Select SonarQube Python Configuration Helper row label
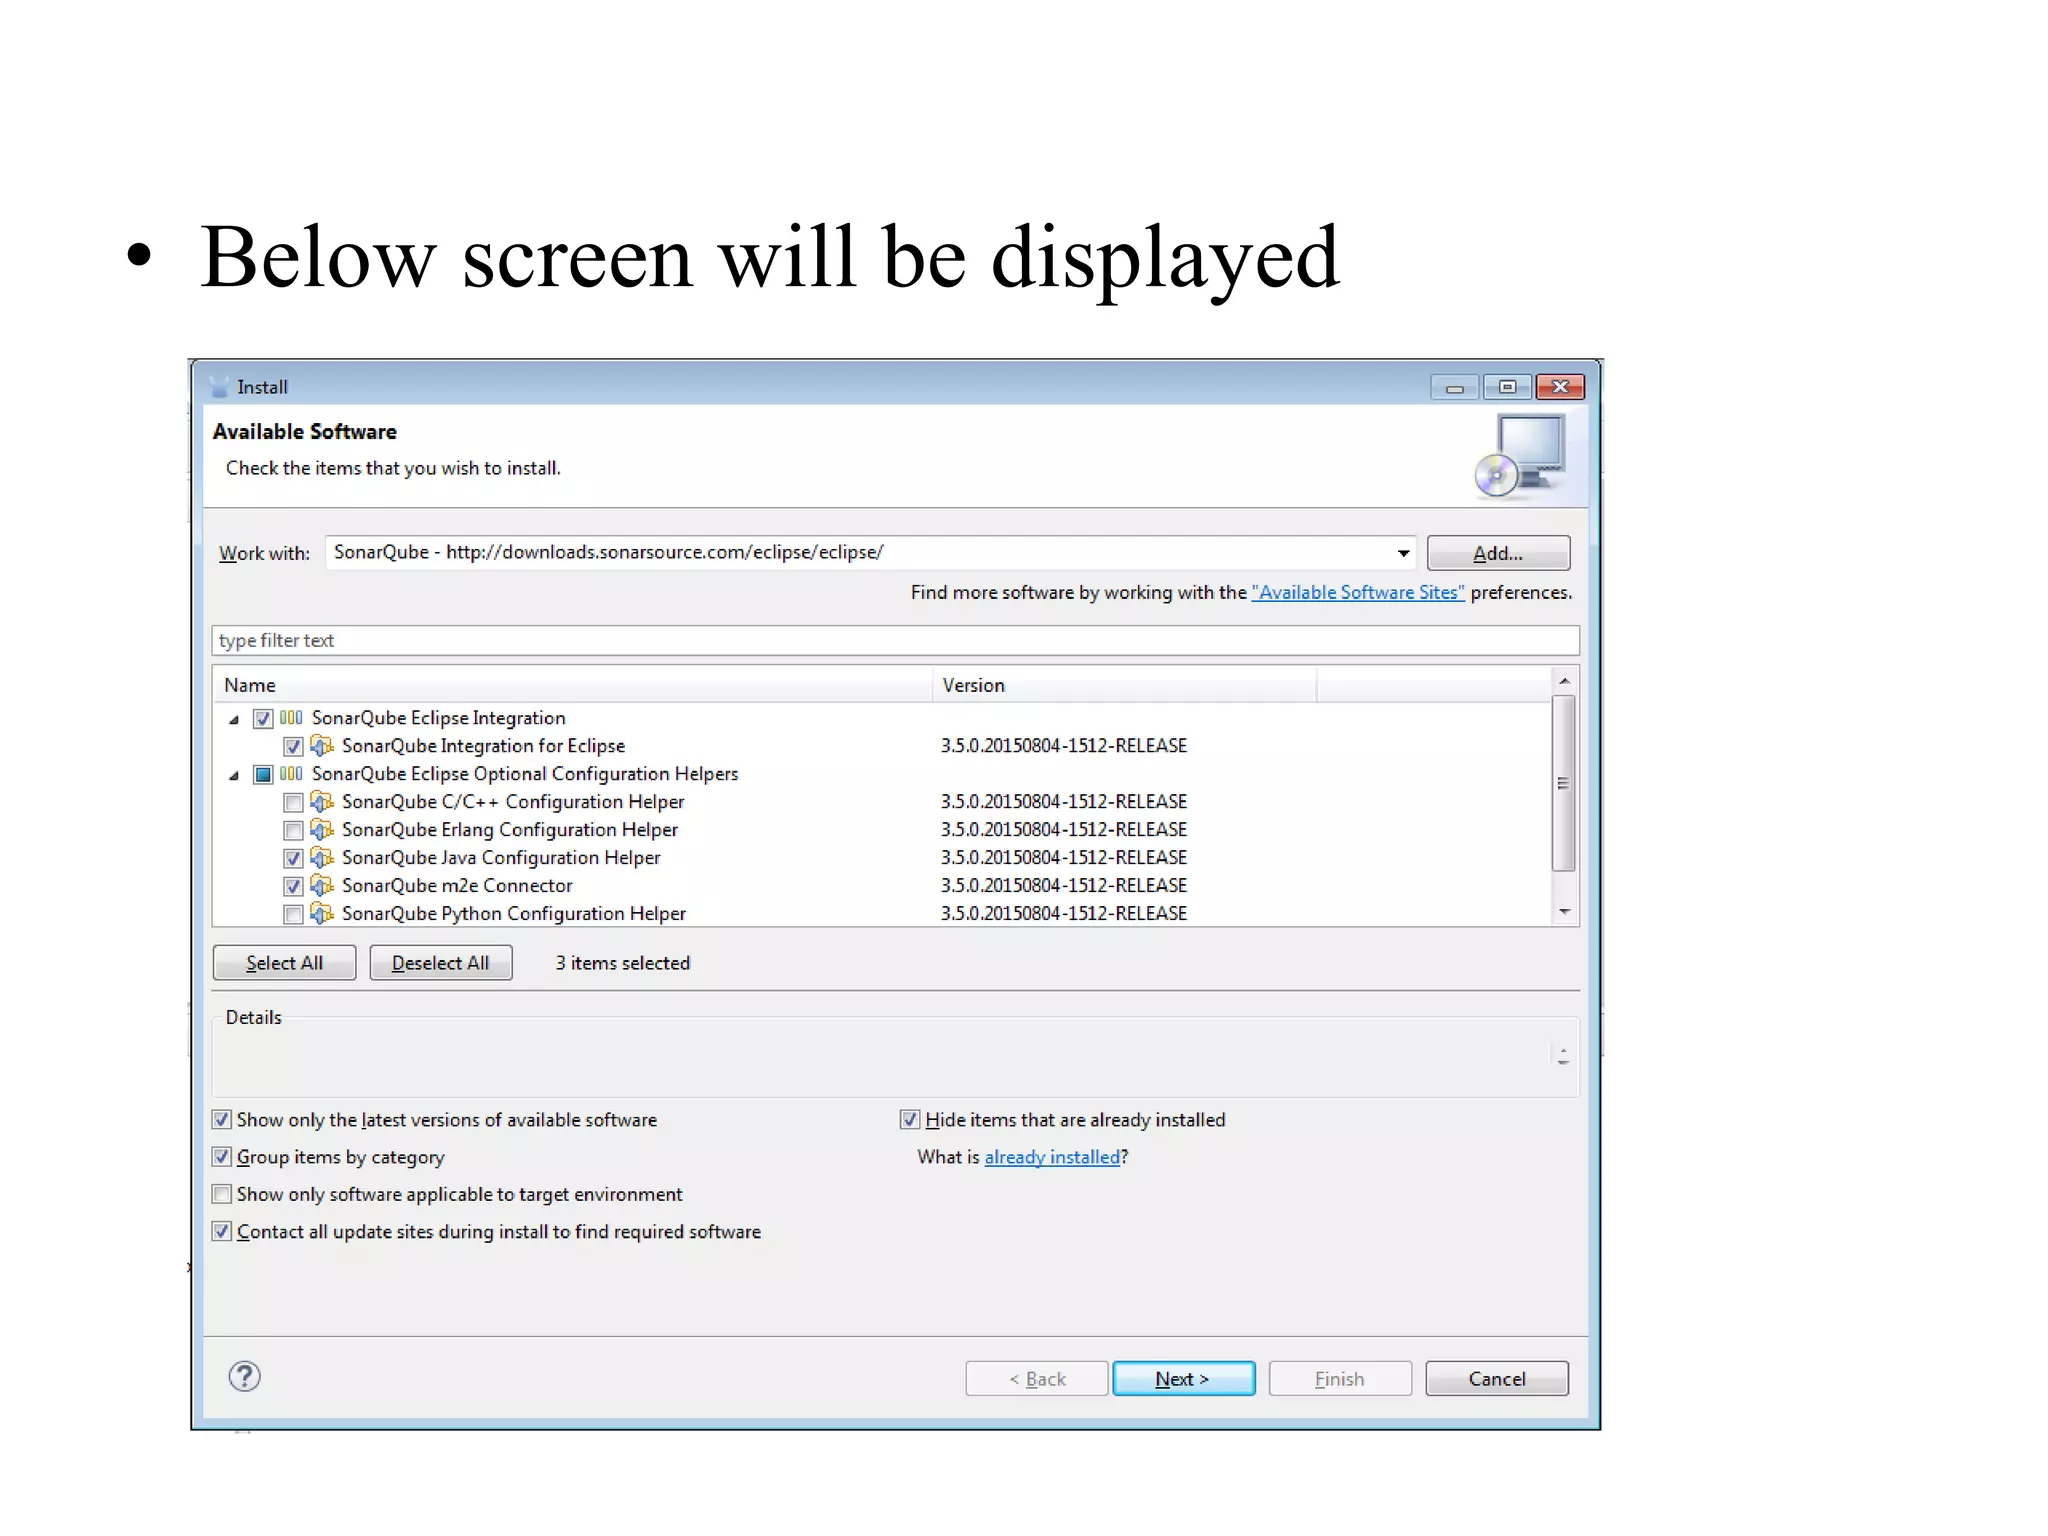 point(514,913)
